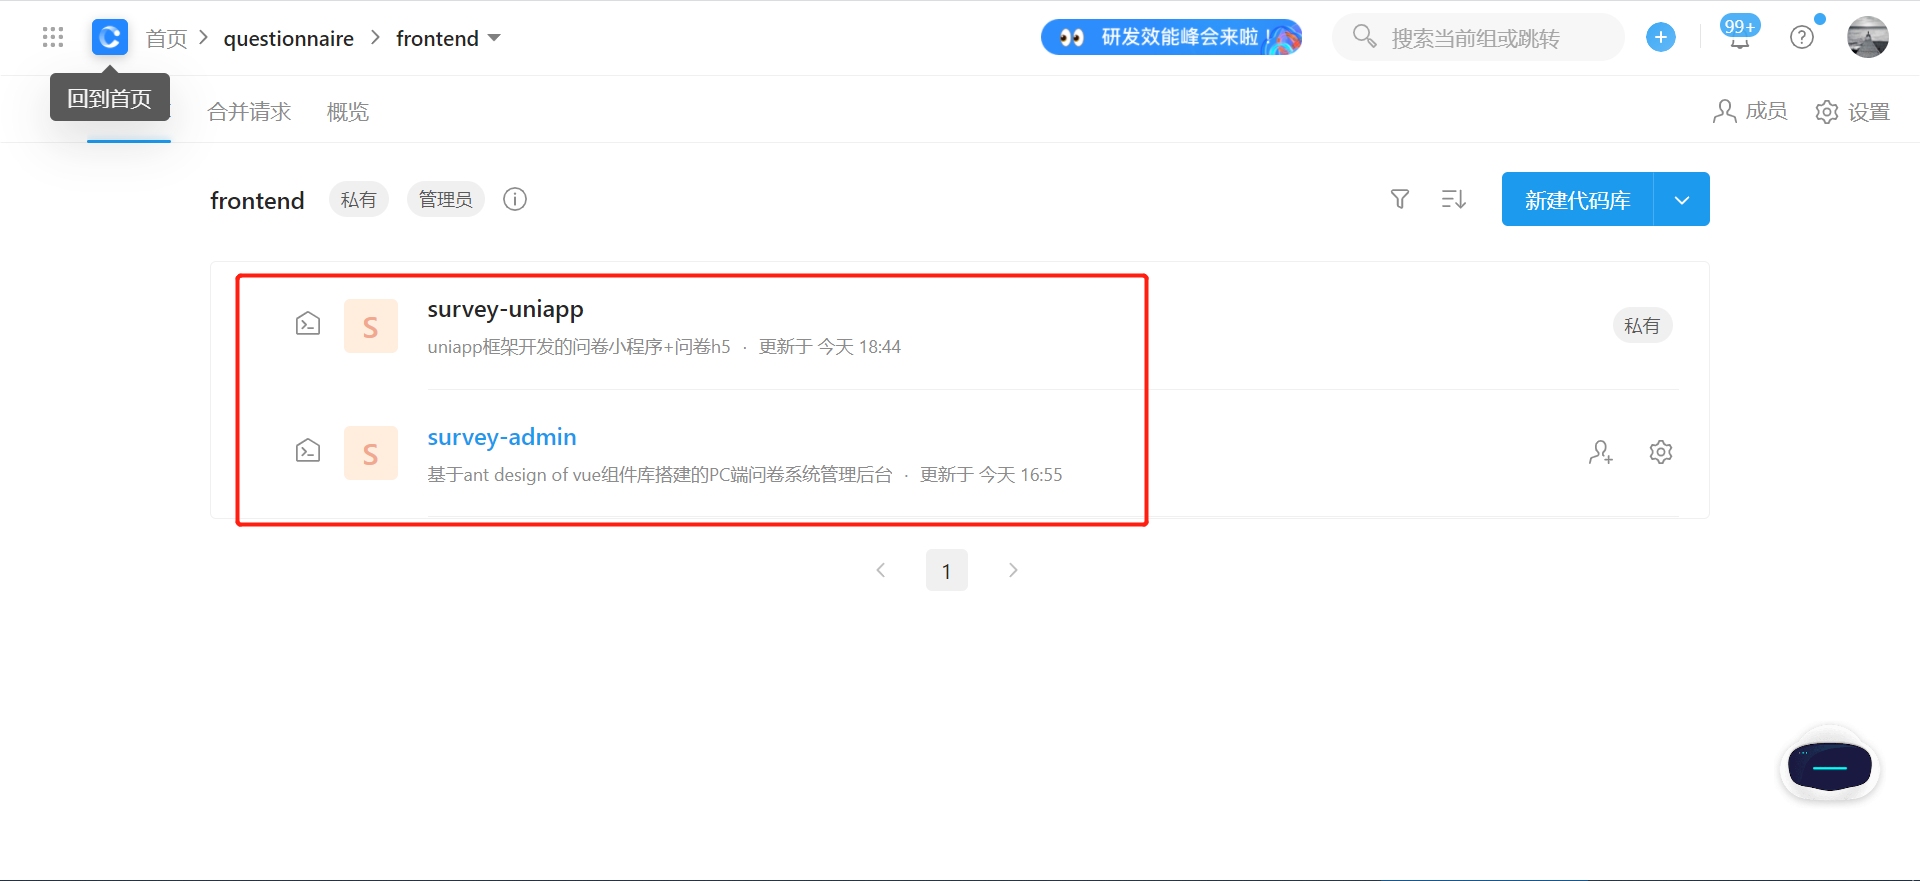The height and width of the screenshot is (881, 1920).
Task: Click the 私有 tag next to frontend
Action: [x=359, y=200]
